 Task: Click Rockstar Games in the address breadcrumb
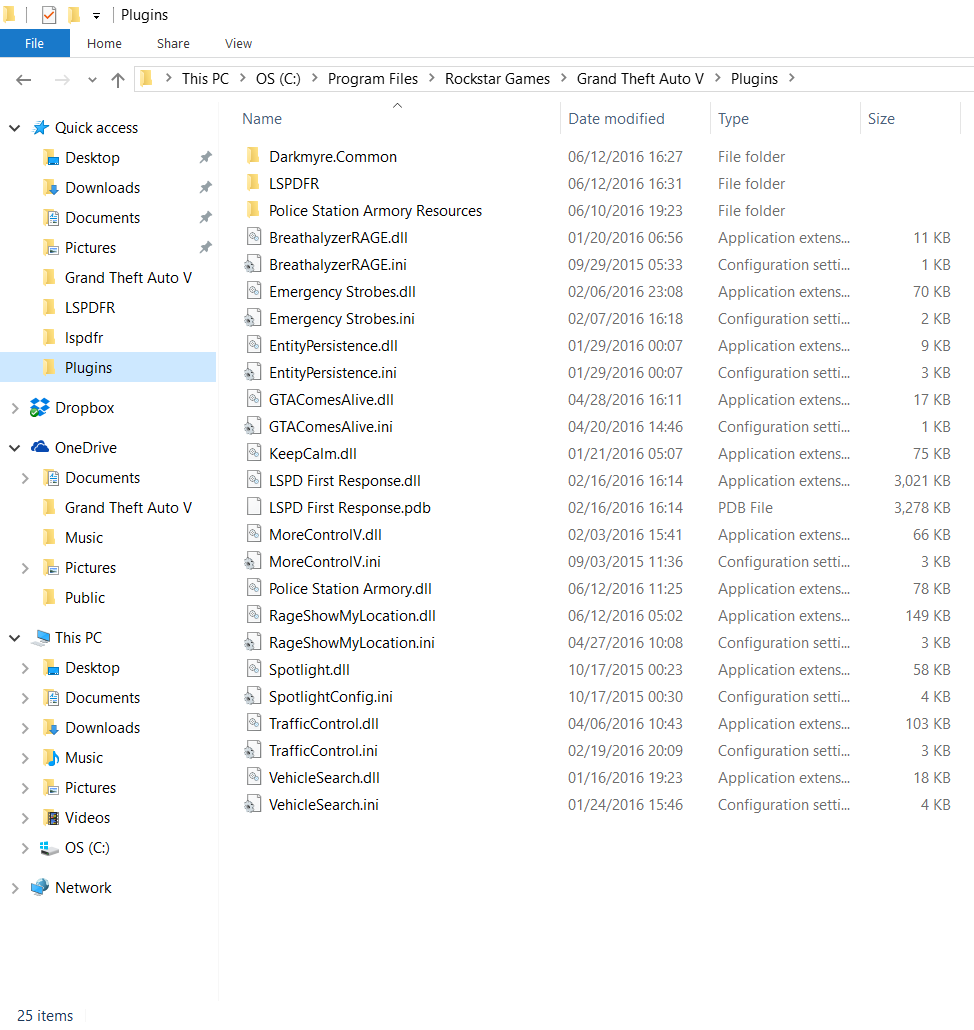[497, 79]
